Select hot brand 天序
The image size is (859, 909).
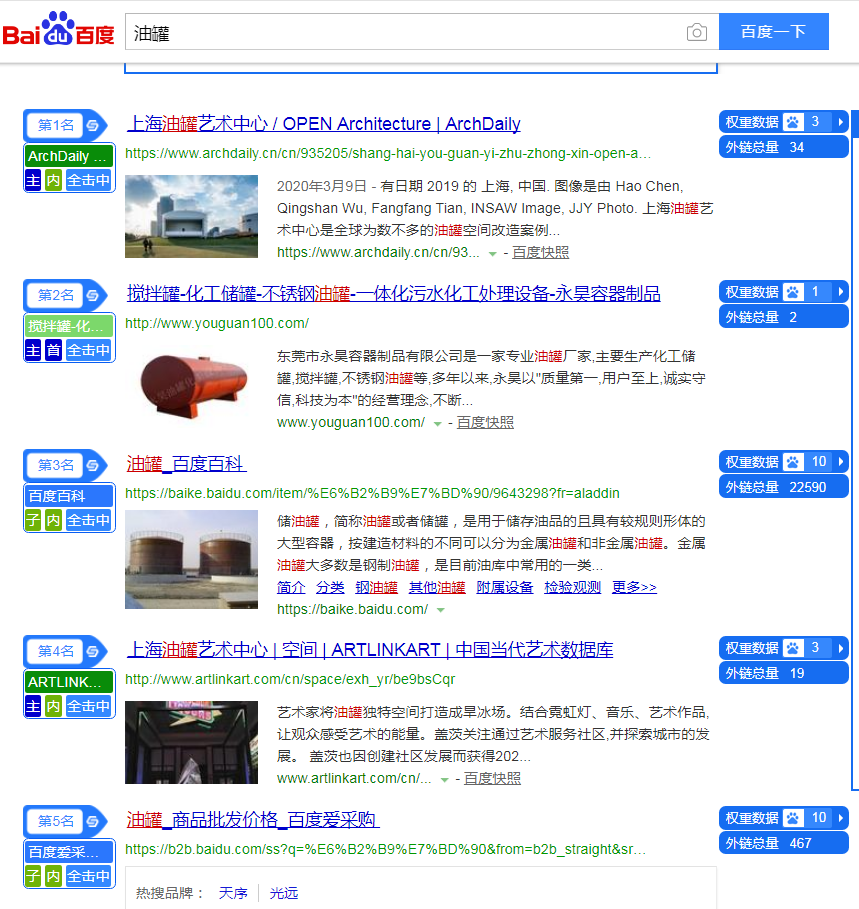tap(233, 893)
